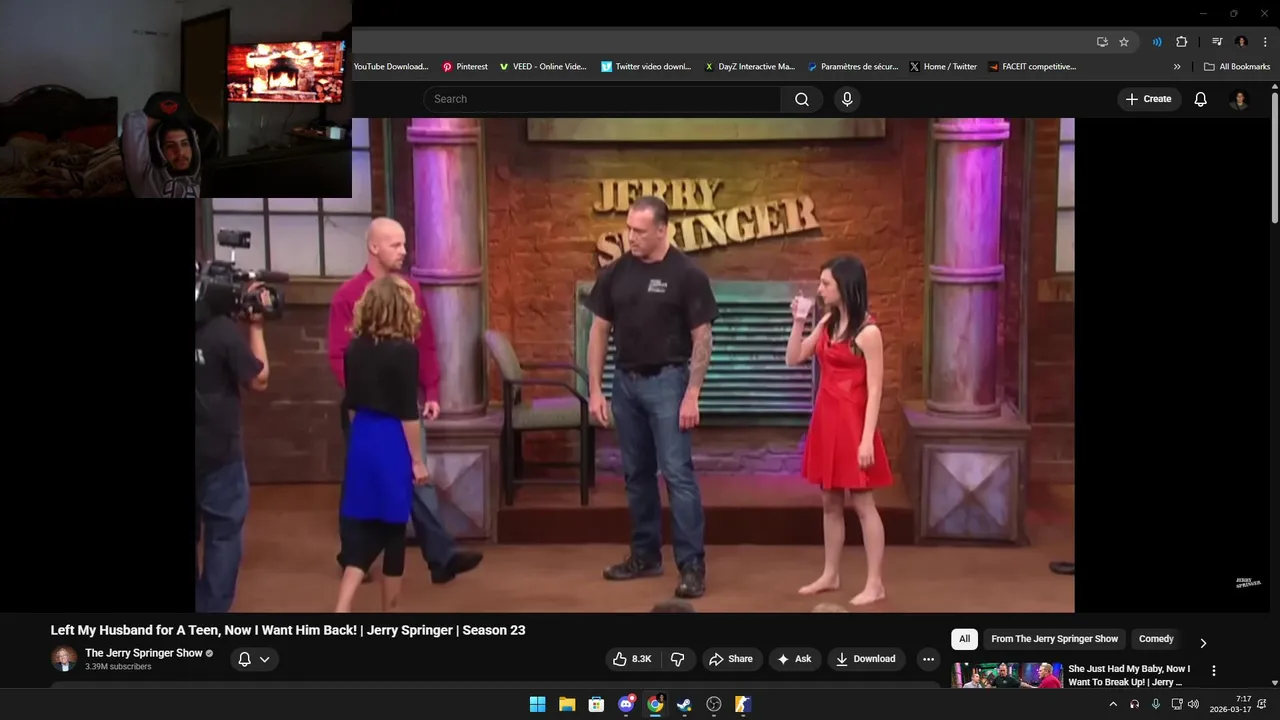Open Chrome media controls icon
The width and height of the screenshot is (1280, 720).
point(1217,42)
